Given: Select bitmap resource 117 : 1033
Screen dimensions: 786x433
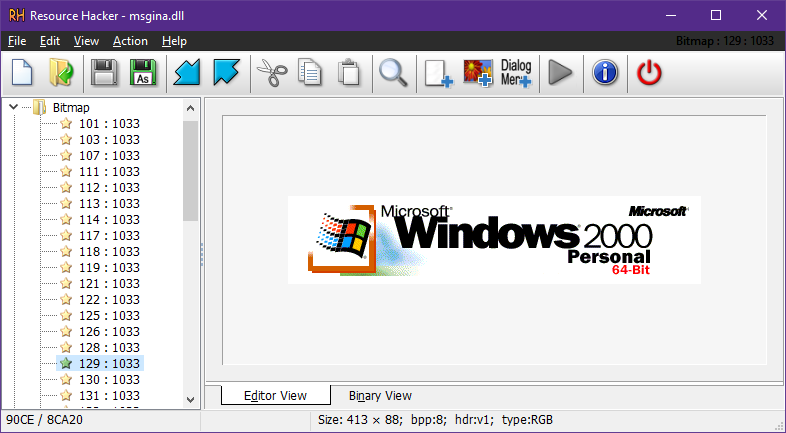Looking at the screenshot, I should pyautogui.click(x=109, y=236).
